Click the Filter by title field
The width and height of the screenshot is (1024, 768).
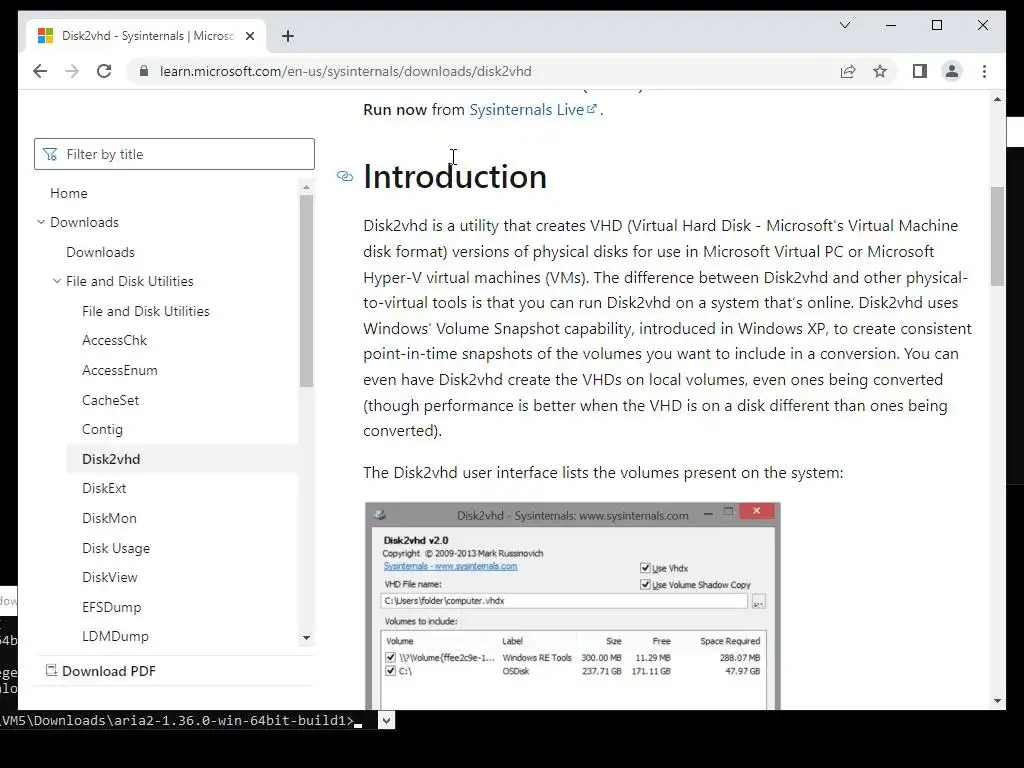[174, 154]
